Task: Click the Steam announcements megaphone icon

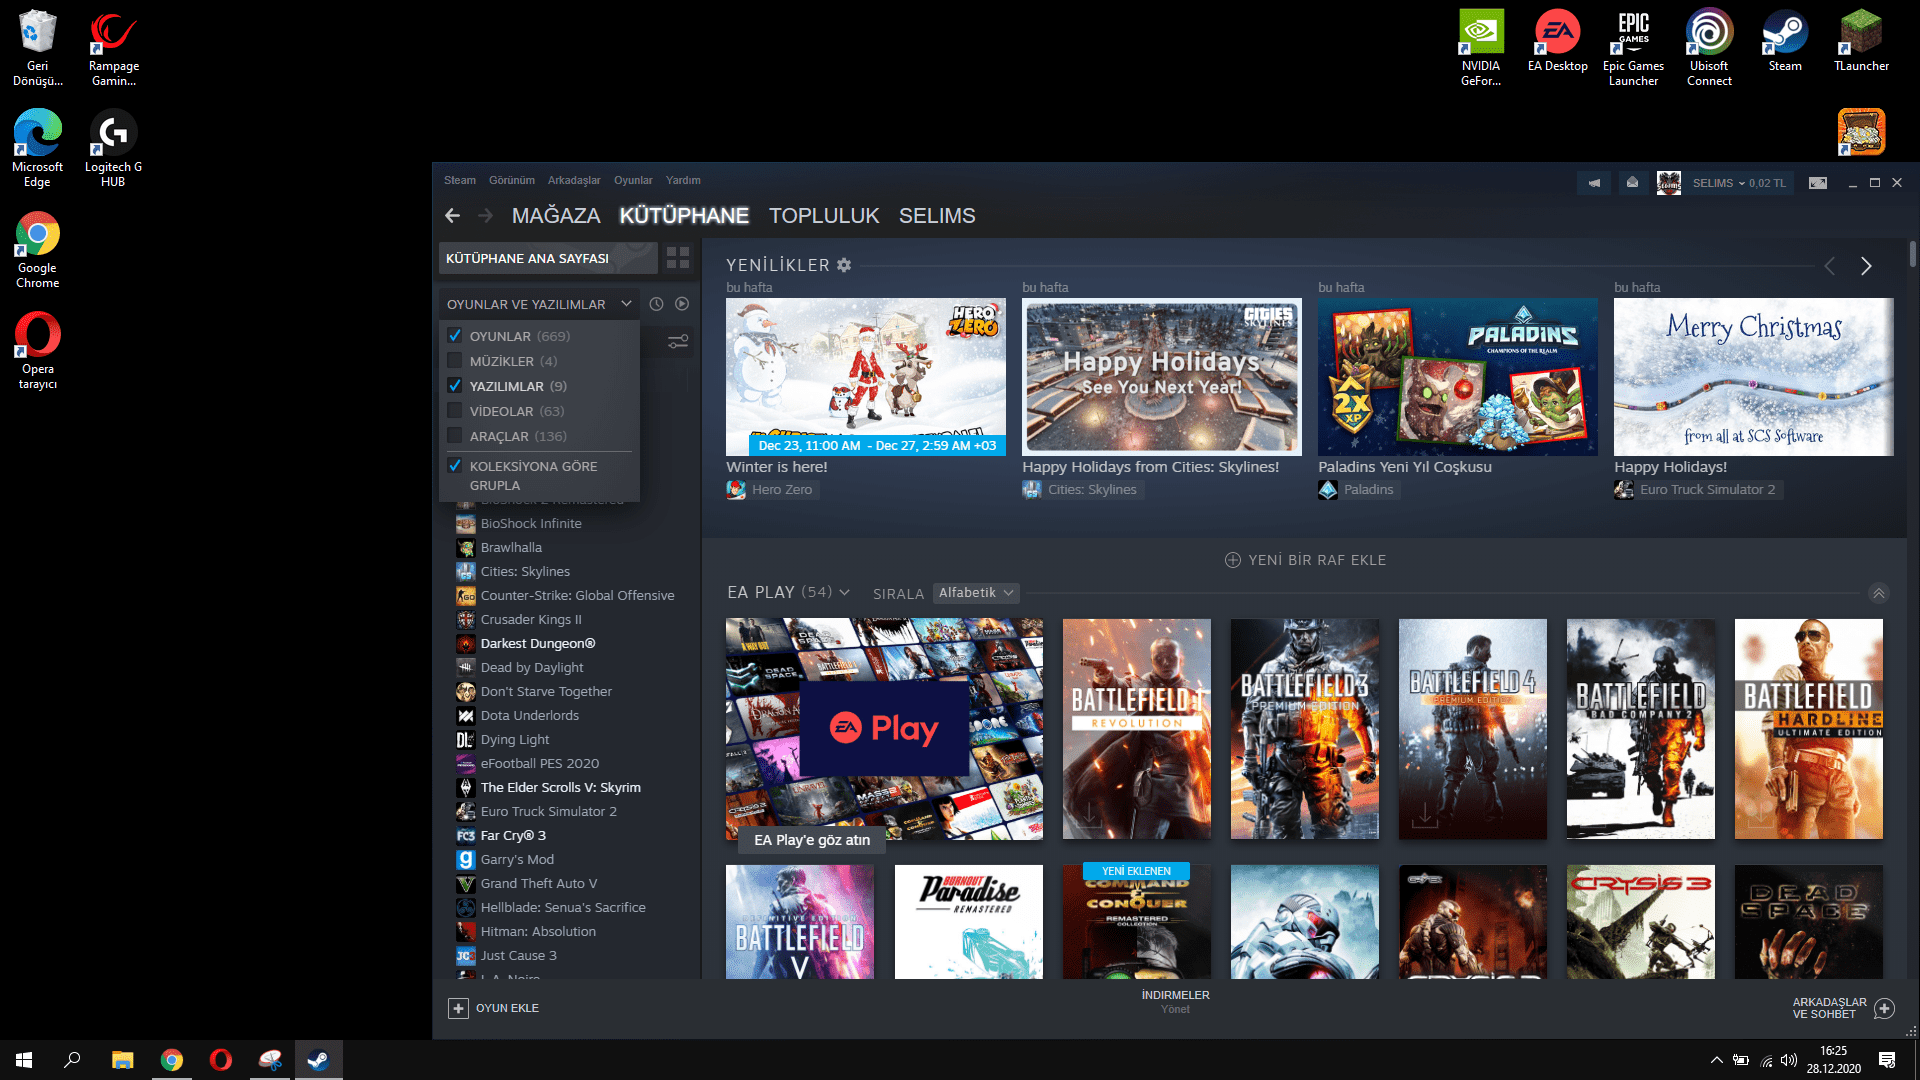Action: tap(1594, 183)
